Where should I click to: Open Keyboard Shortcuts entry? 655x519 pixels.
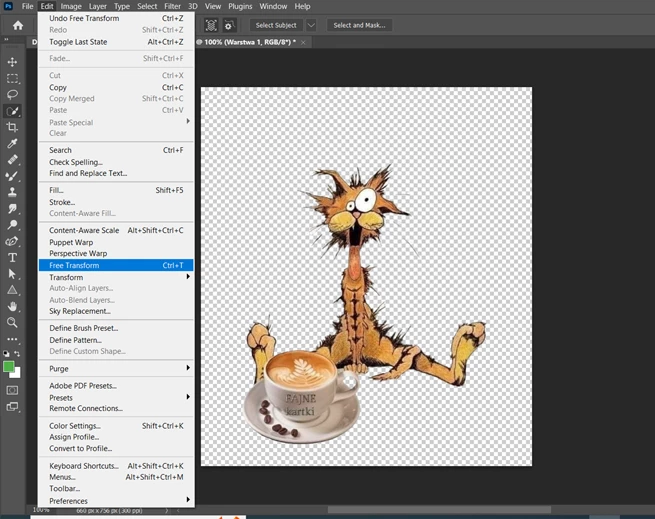(x=116, y=466)
